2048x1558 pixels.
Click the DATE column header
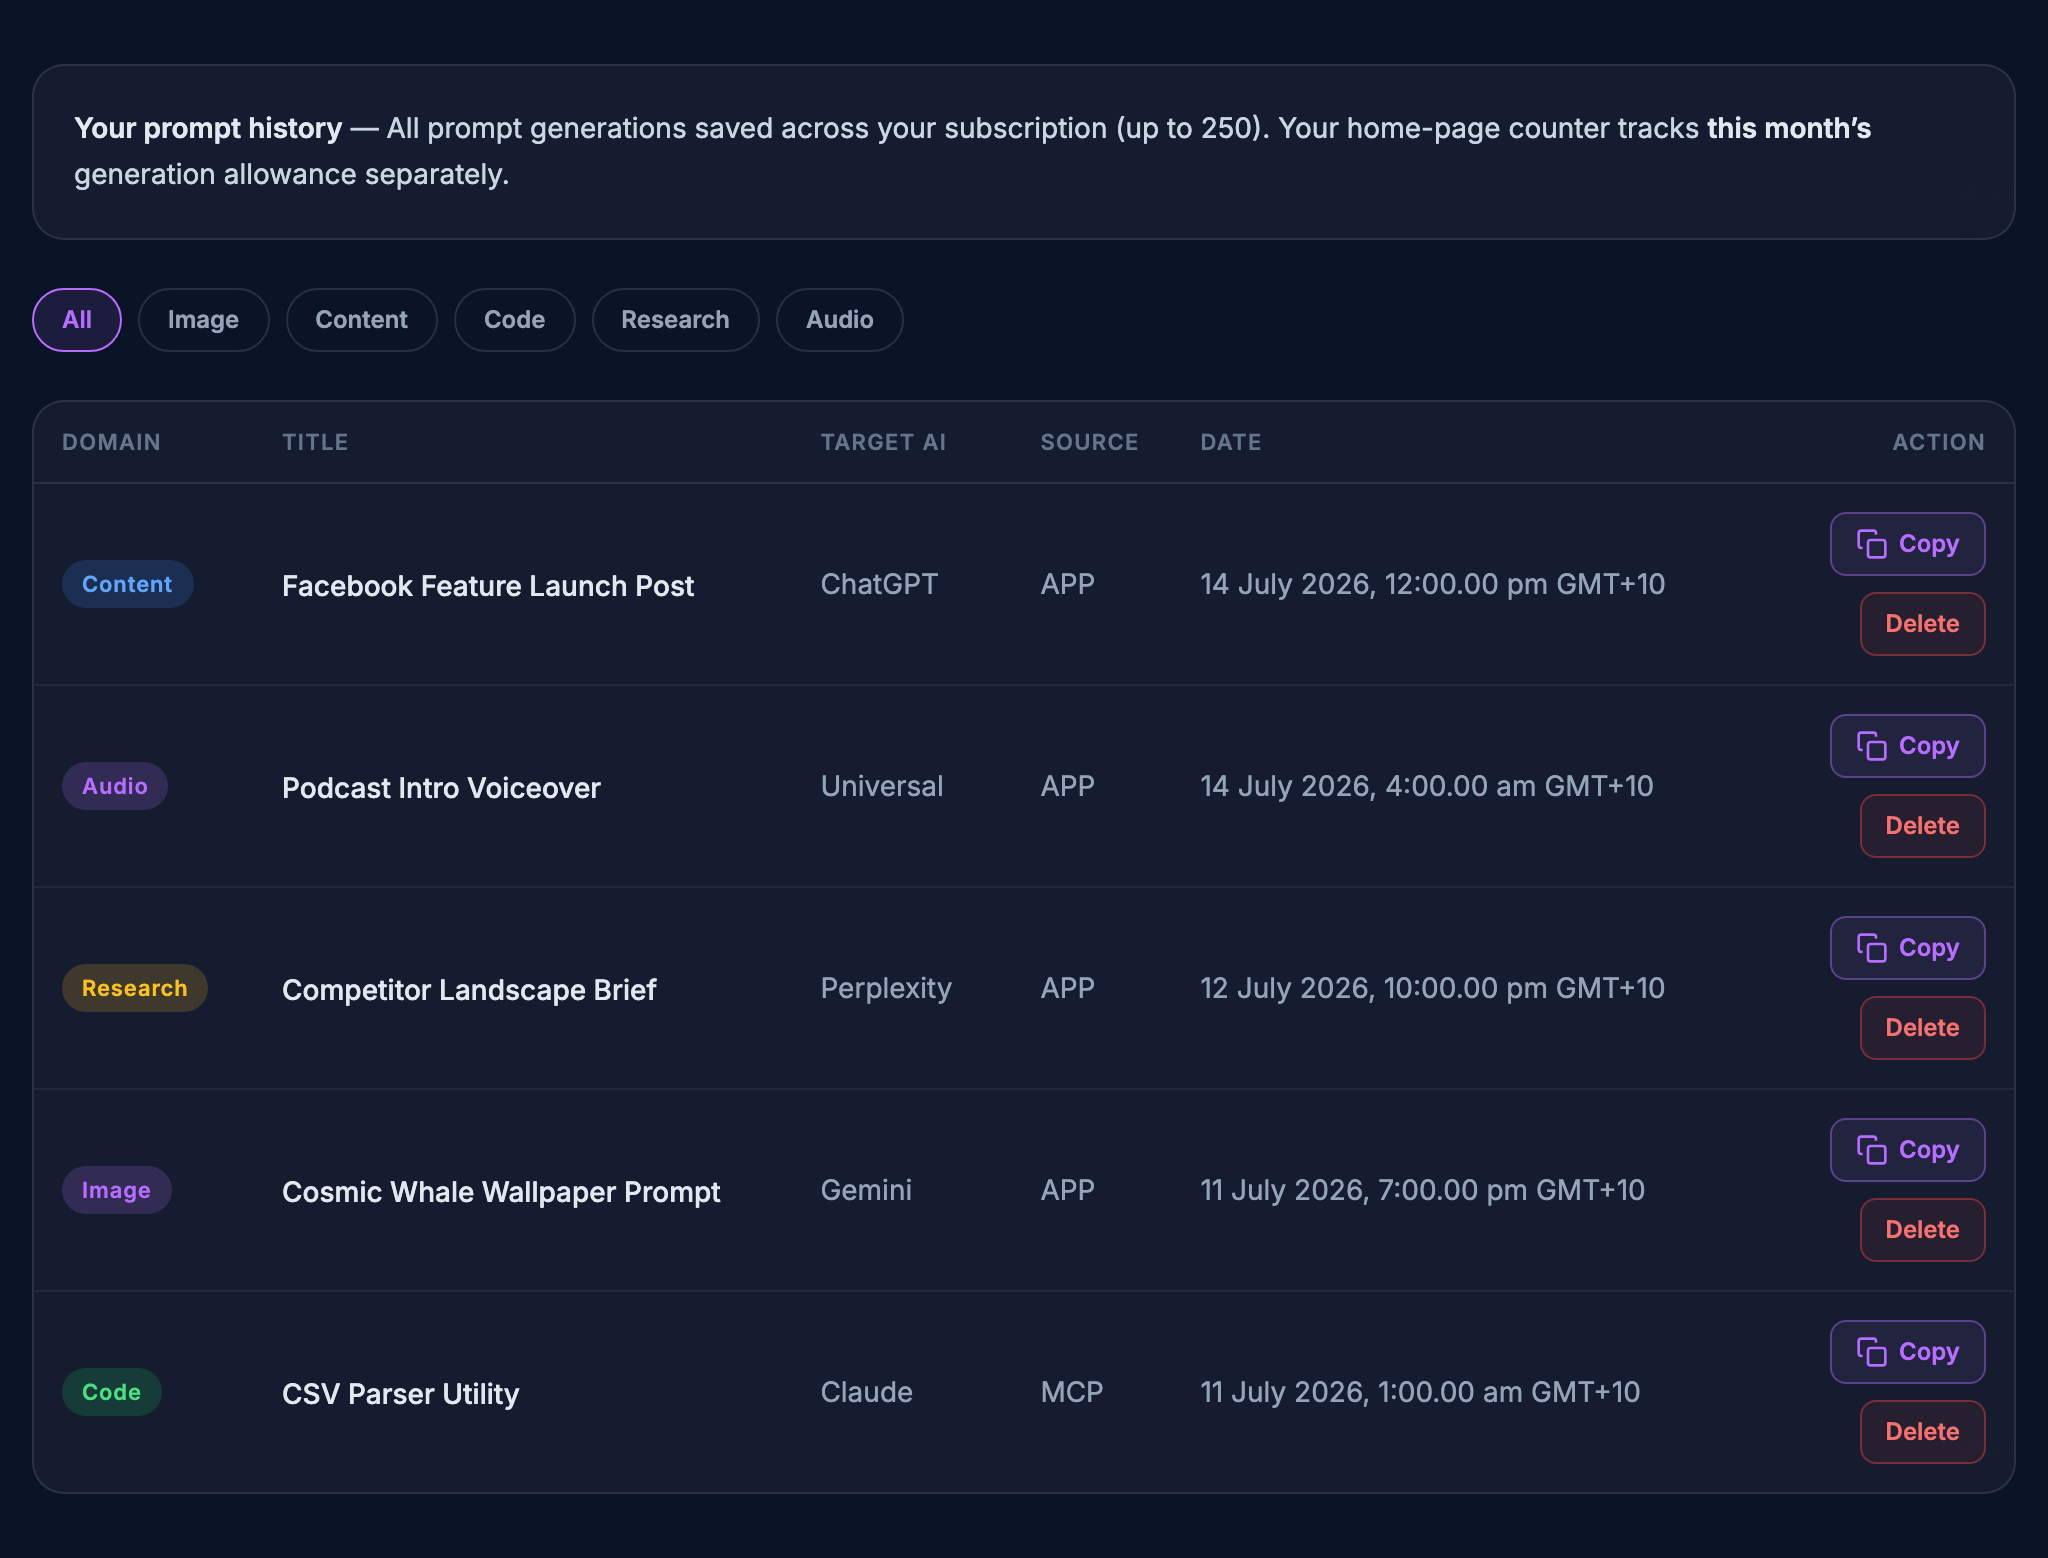coord(1230,442)
